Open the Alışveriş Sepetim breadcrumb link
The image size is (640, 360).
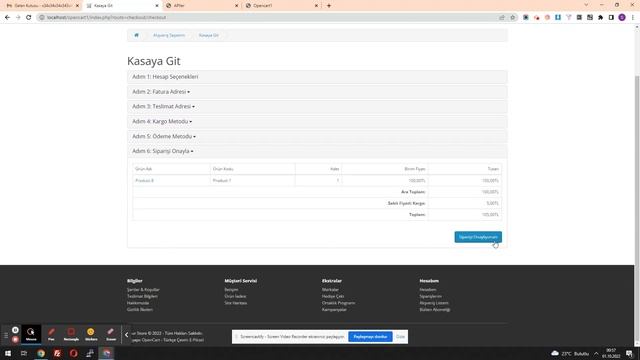coord(169,36)
